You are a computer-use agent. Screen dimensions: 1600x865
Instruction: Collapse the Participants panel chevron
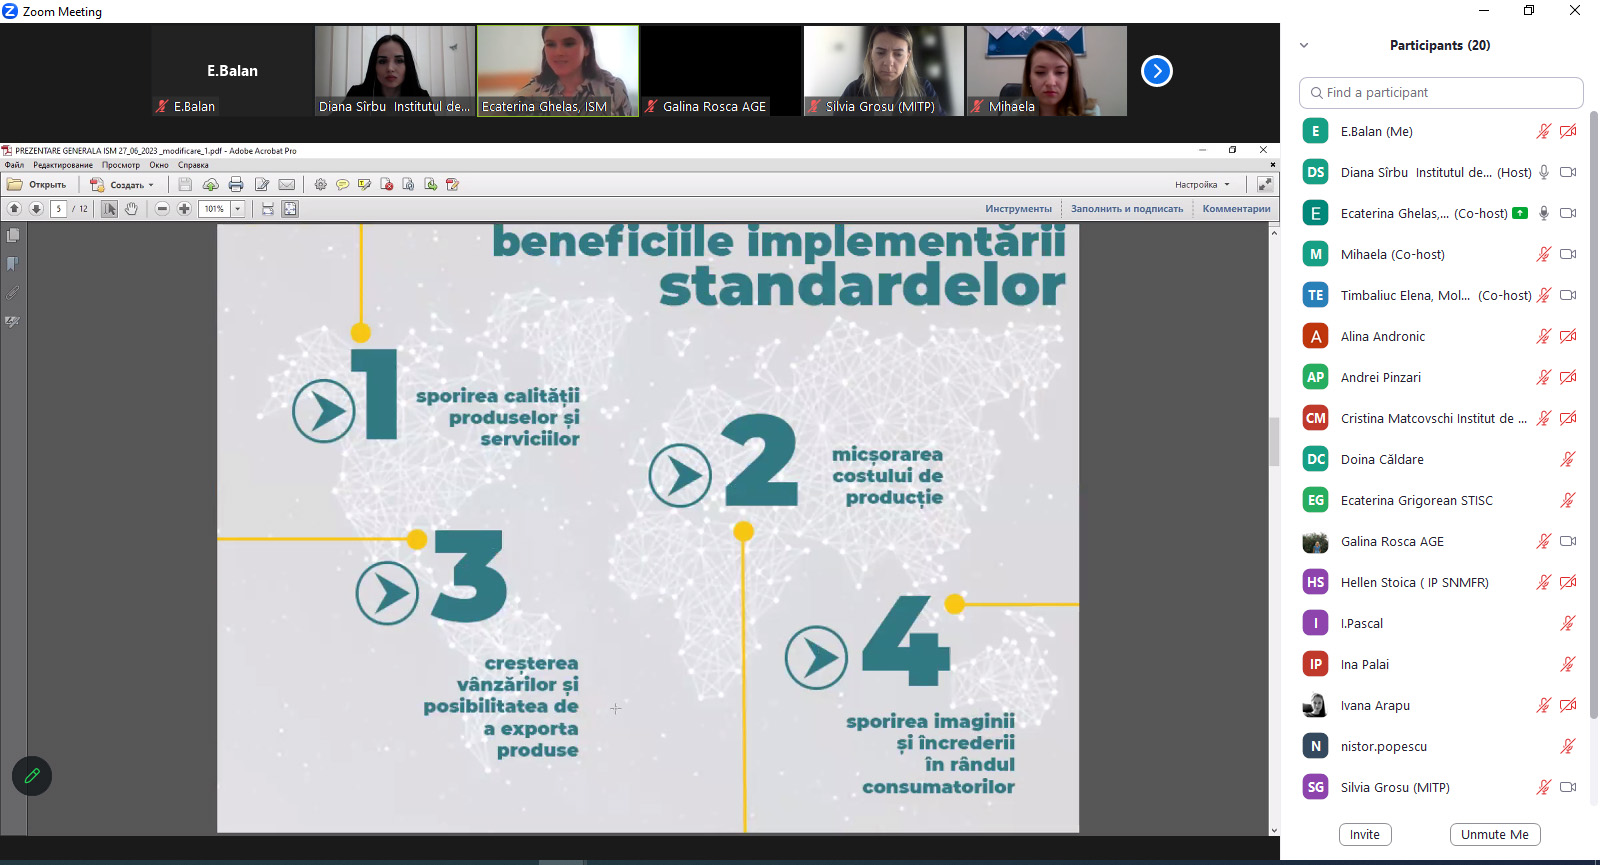point(1304,45)
